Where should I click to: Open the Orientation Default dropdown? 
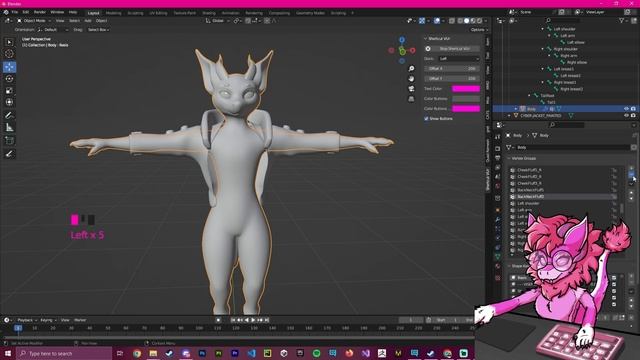(53, 30)
